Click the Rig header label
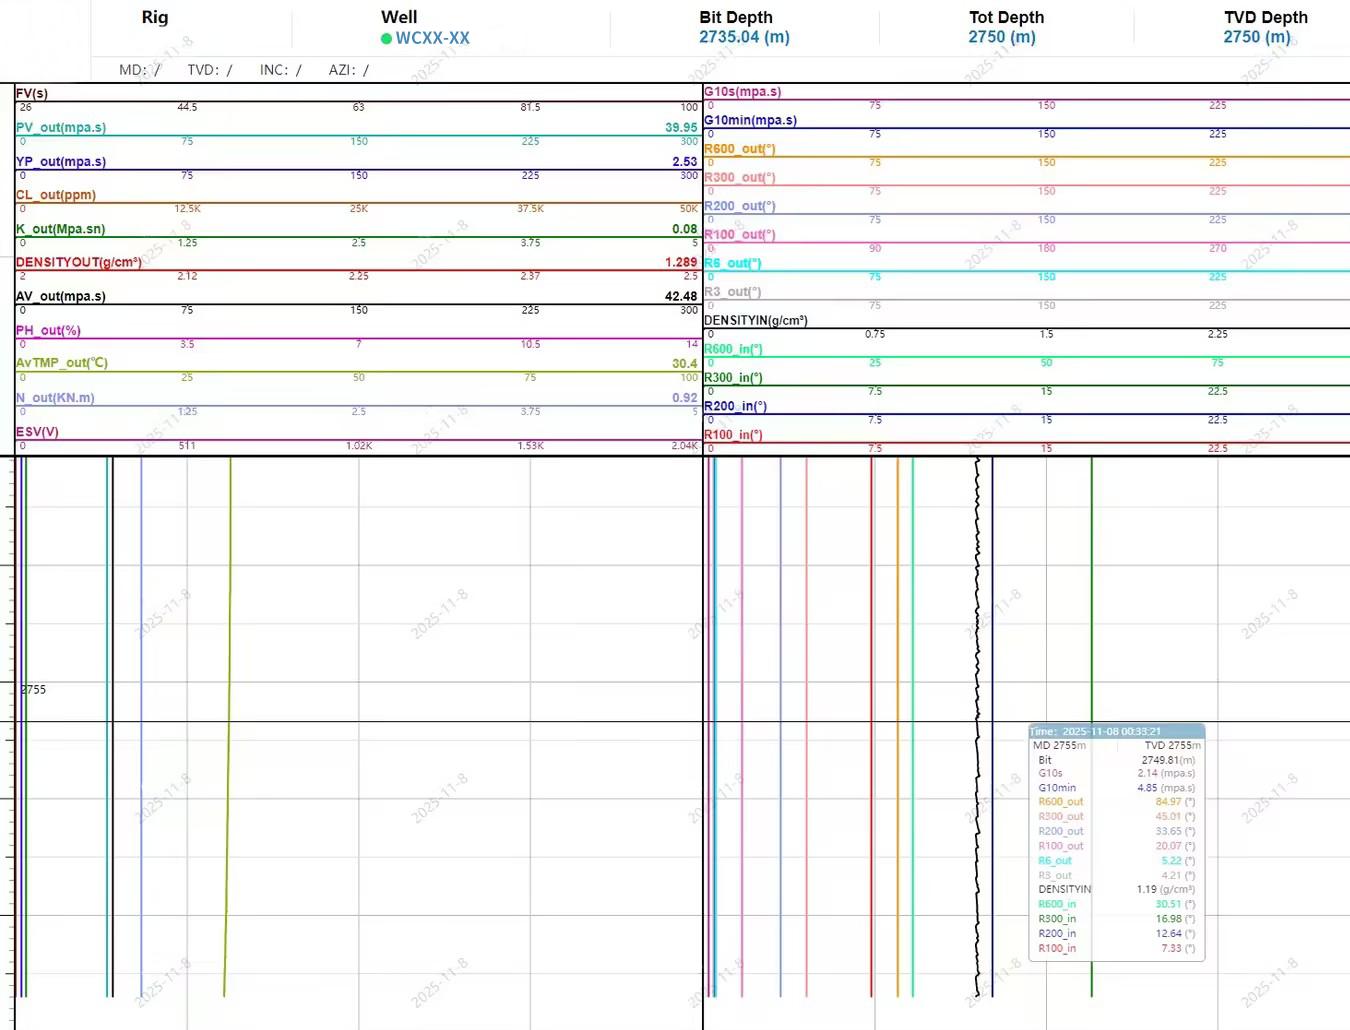 [155, 17]
